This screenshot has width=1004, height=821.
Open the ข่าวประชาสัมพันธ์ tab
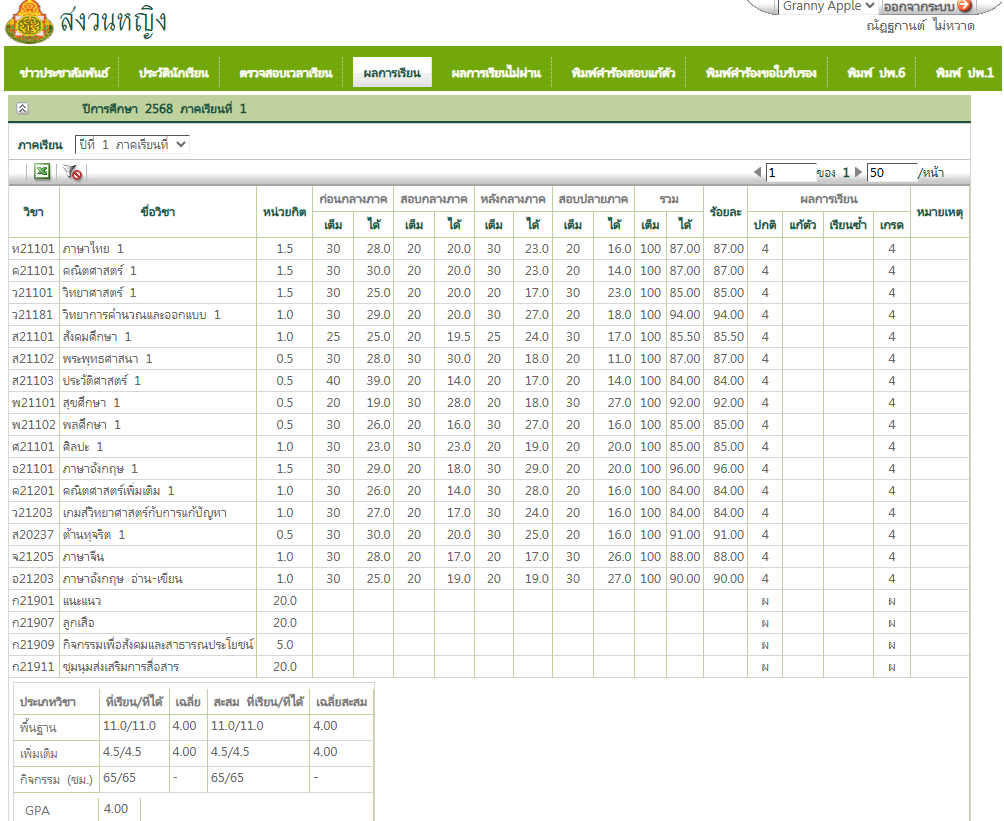point(64,73)
